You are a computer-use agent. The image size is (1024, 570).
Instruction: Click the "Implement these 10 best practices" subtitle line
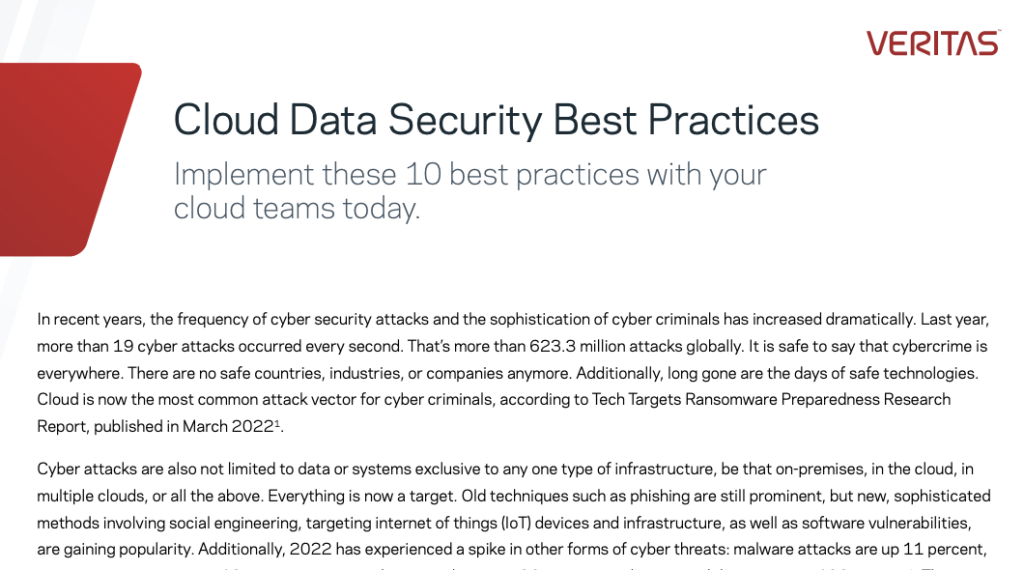(470, 174)
